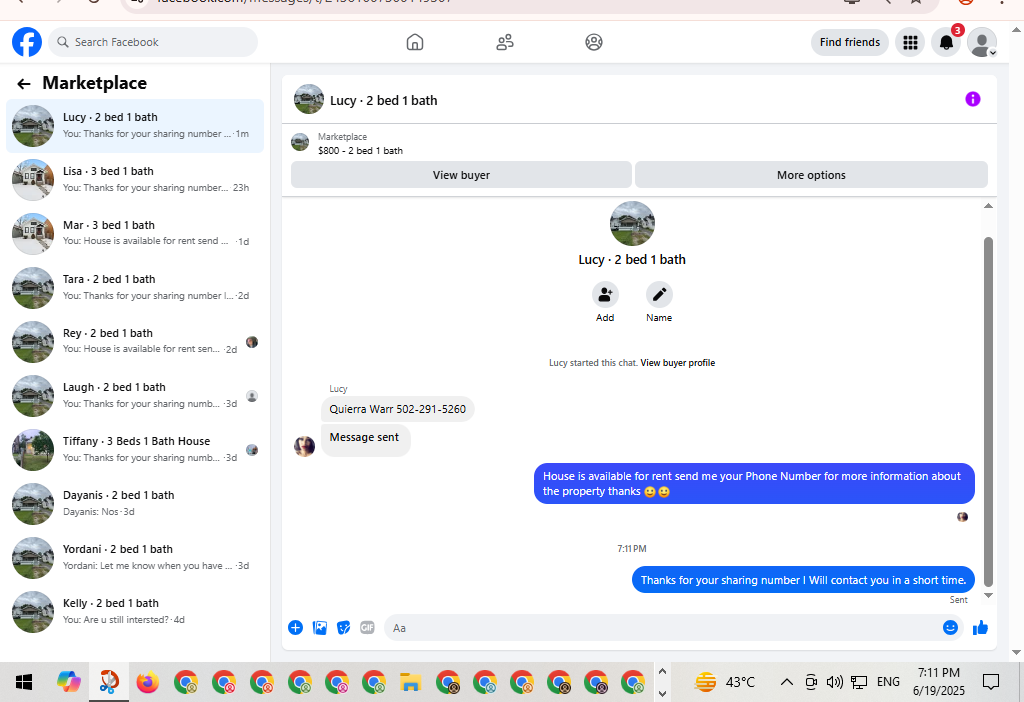This screenshot has width=1024, height=702.
Task: Open more actions plus icon in composer
Action: click(295, 628)
